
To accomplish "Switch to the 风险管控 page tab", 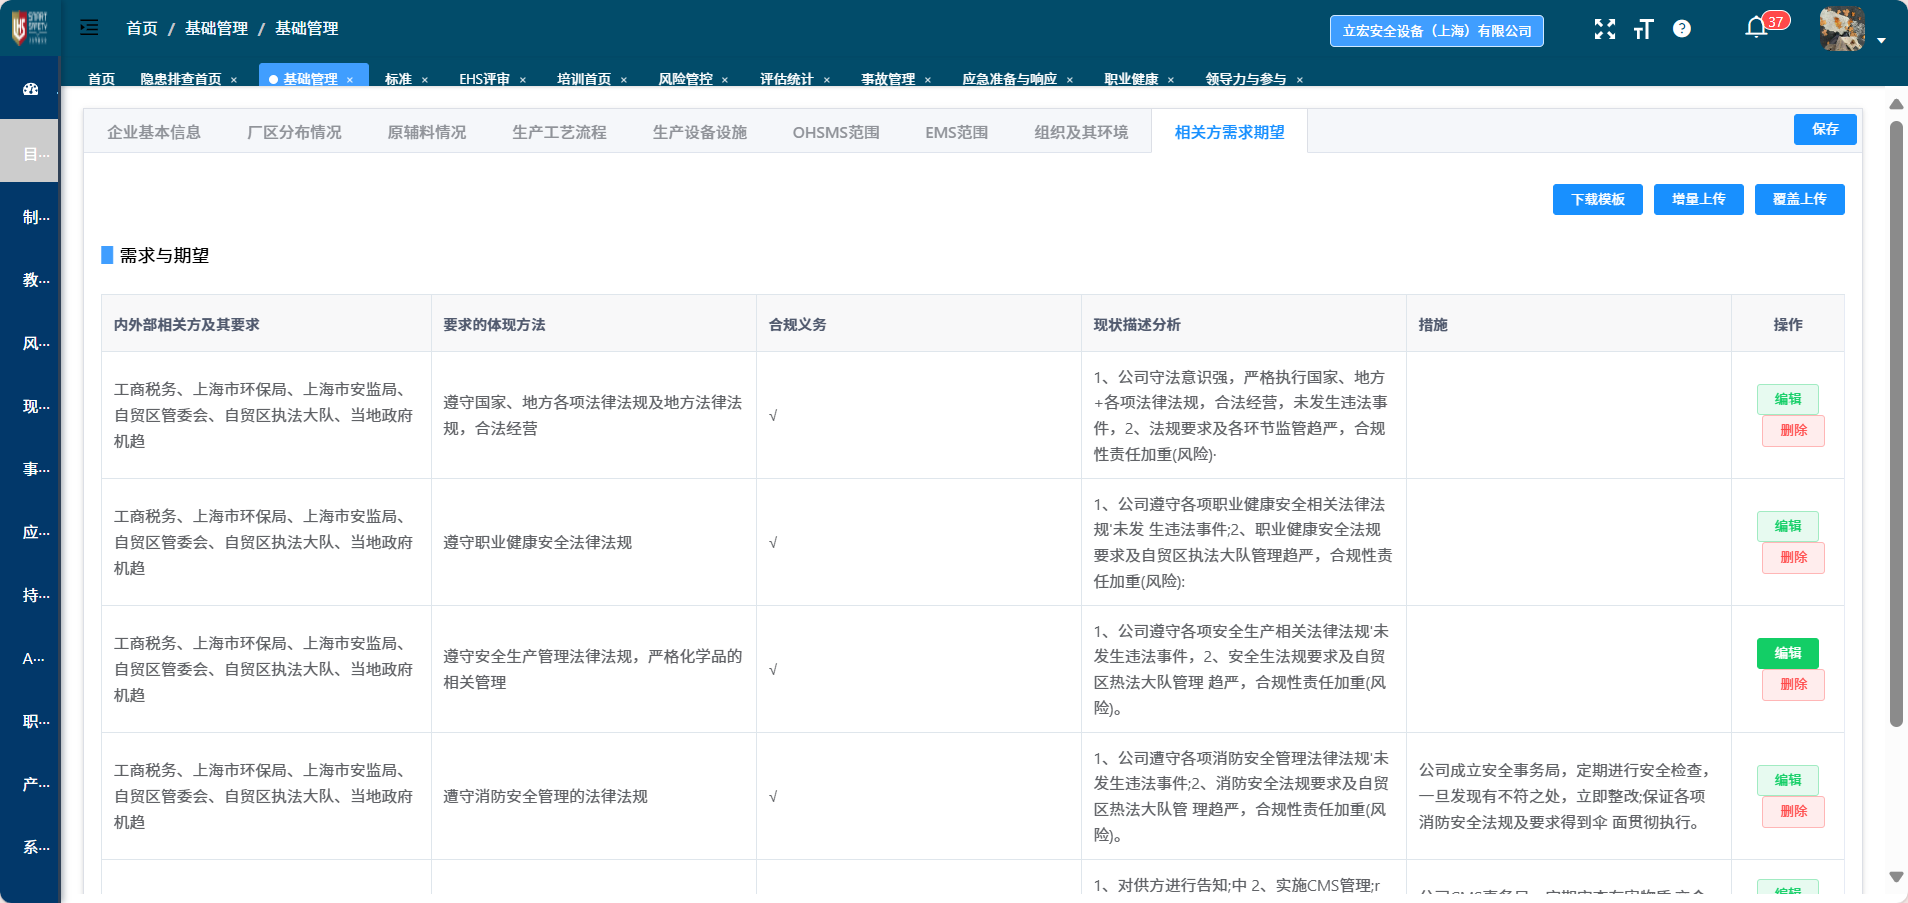I will [x=686, y=79].
